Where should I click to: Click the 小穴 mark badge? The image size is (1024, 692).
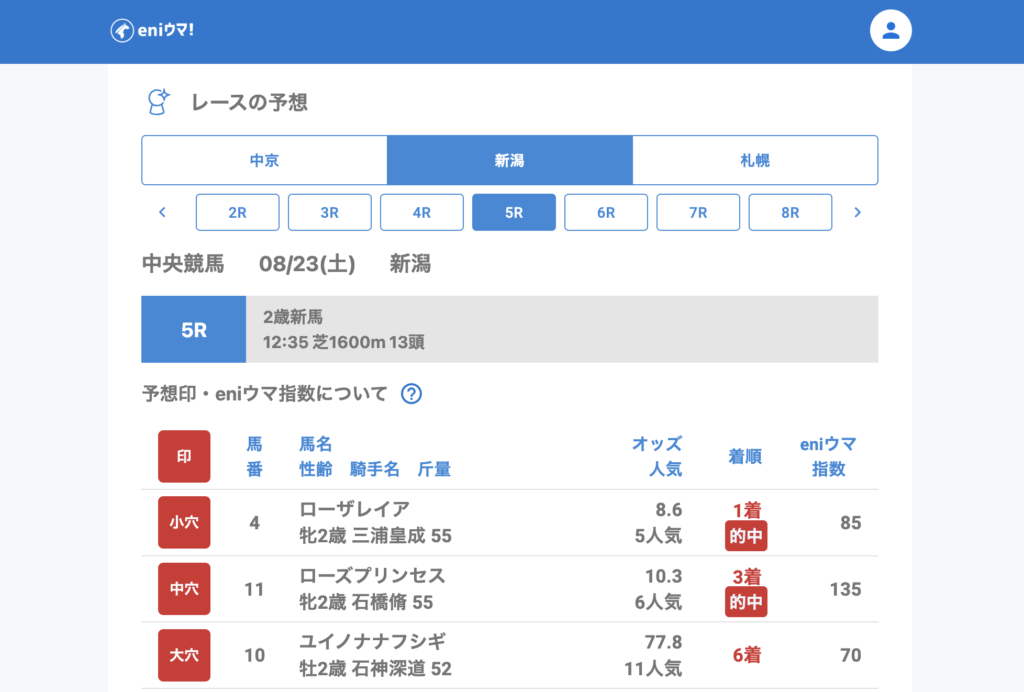point(184,522)
